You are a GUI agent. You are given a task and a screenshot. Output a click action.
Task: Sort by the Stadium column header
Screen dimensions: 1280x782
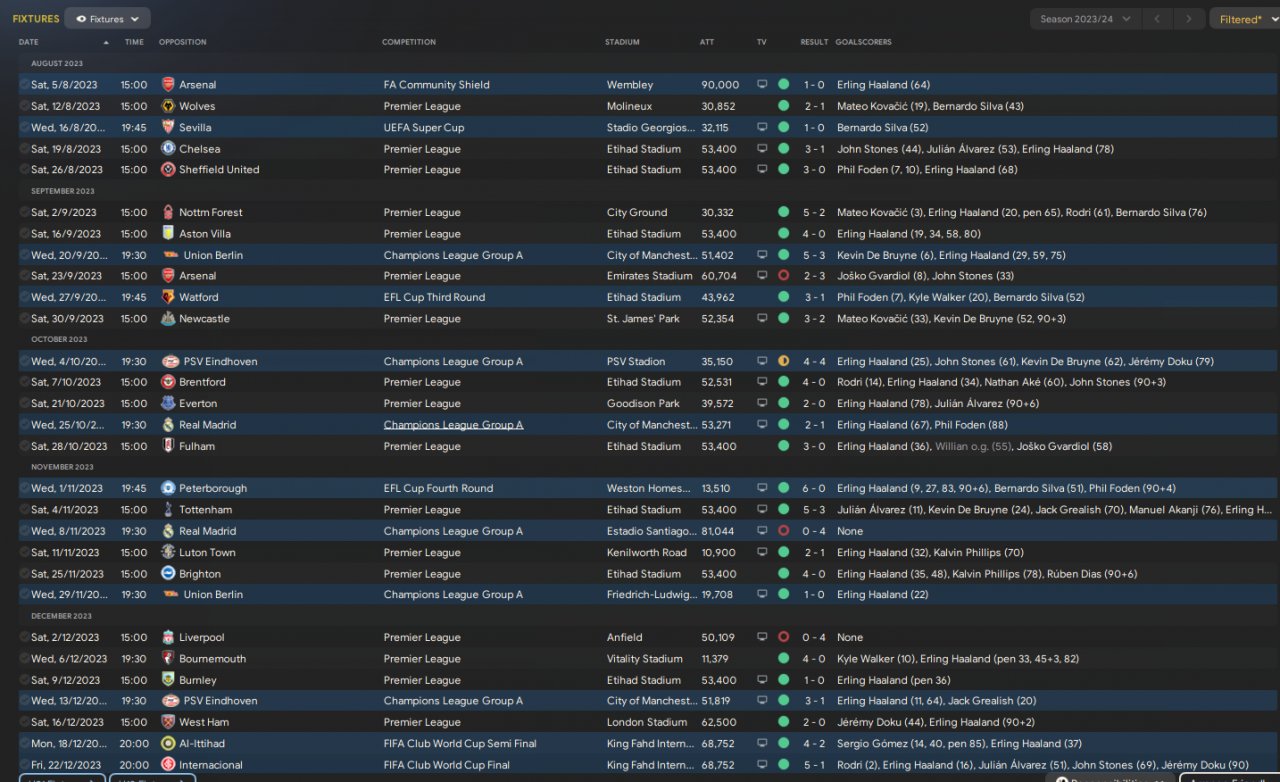click(622, 42)
